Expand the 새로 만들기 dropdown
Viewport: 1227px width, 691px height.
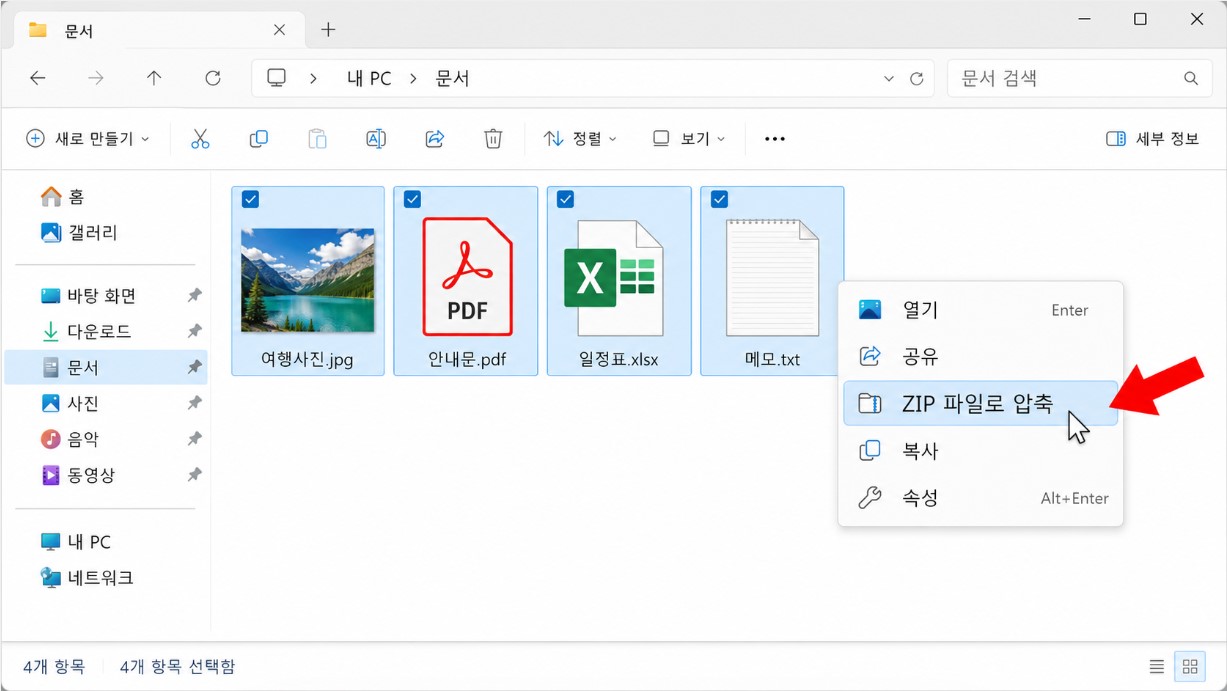pyautogui.click(x=88, y=139)
